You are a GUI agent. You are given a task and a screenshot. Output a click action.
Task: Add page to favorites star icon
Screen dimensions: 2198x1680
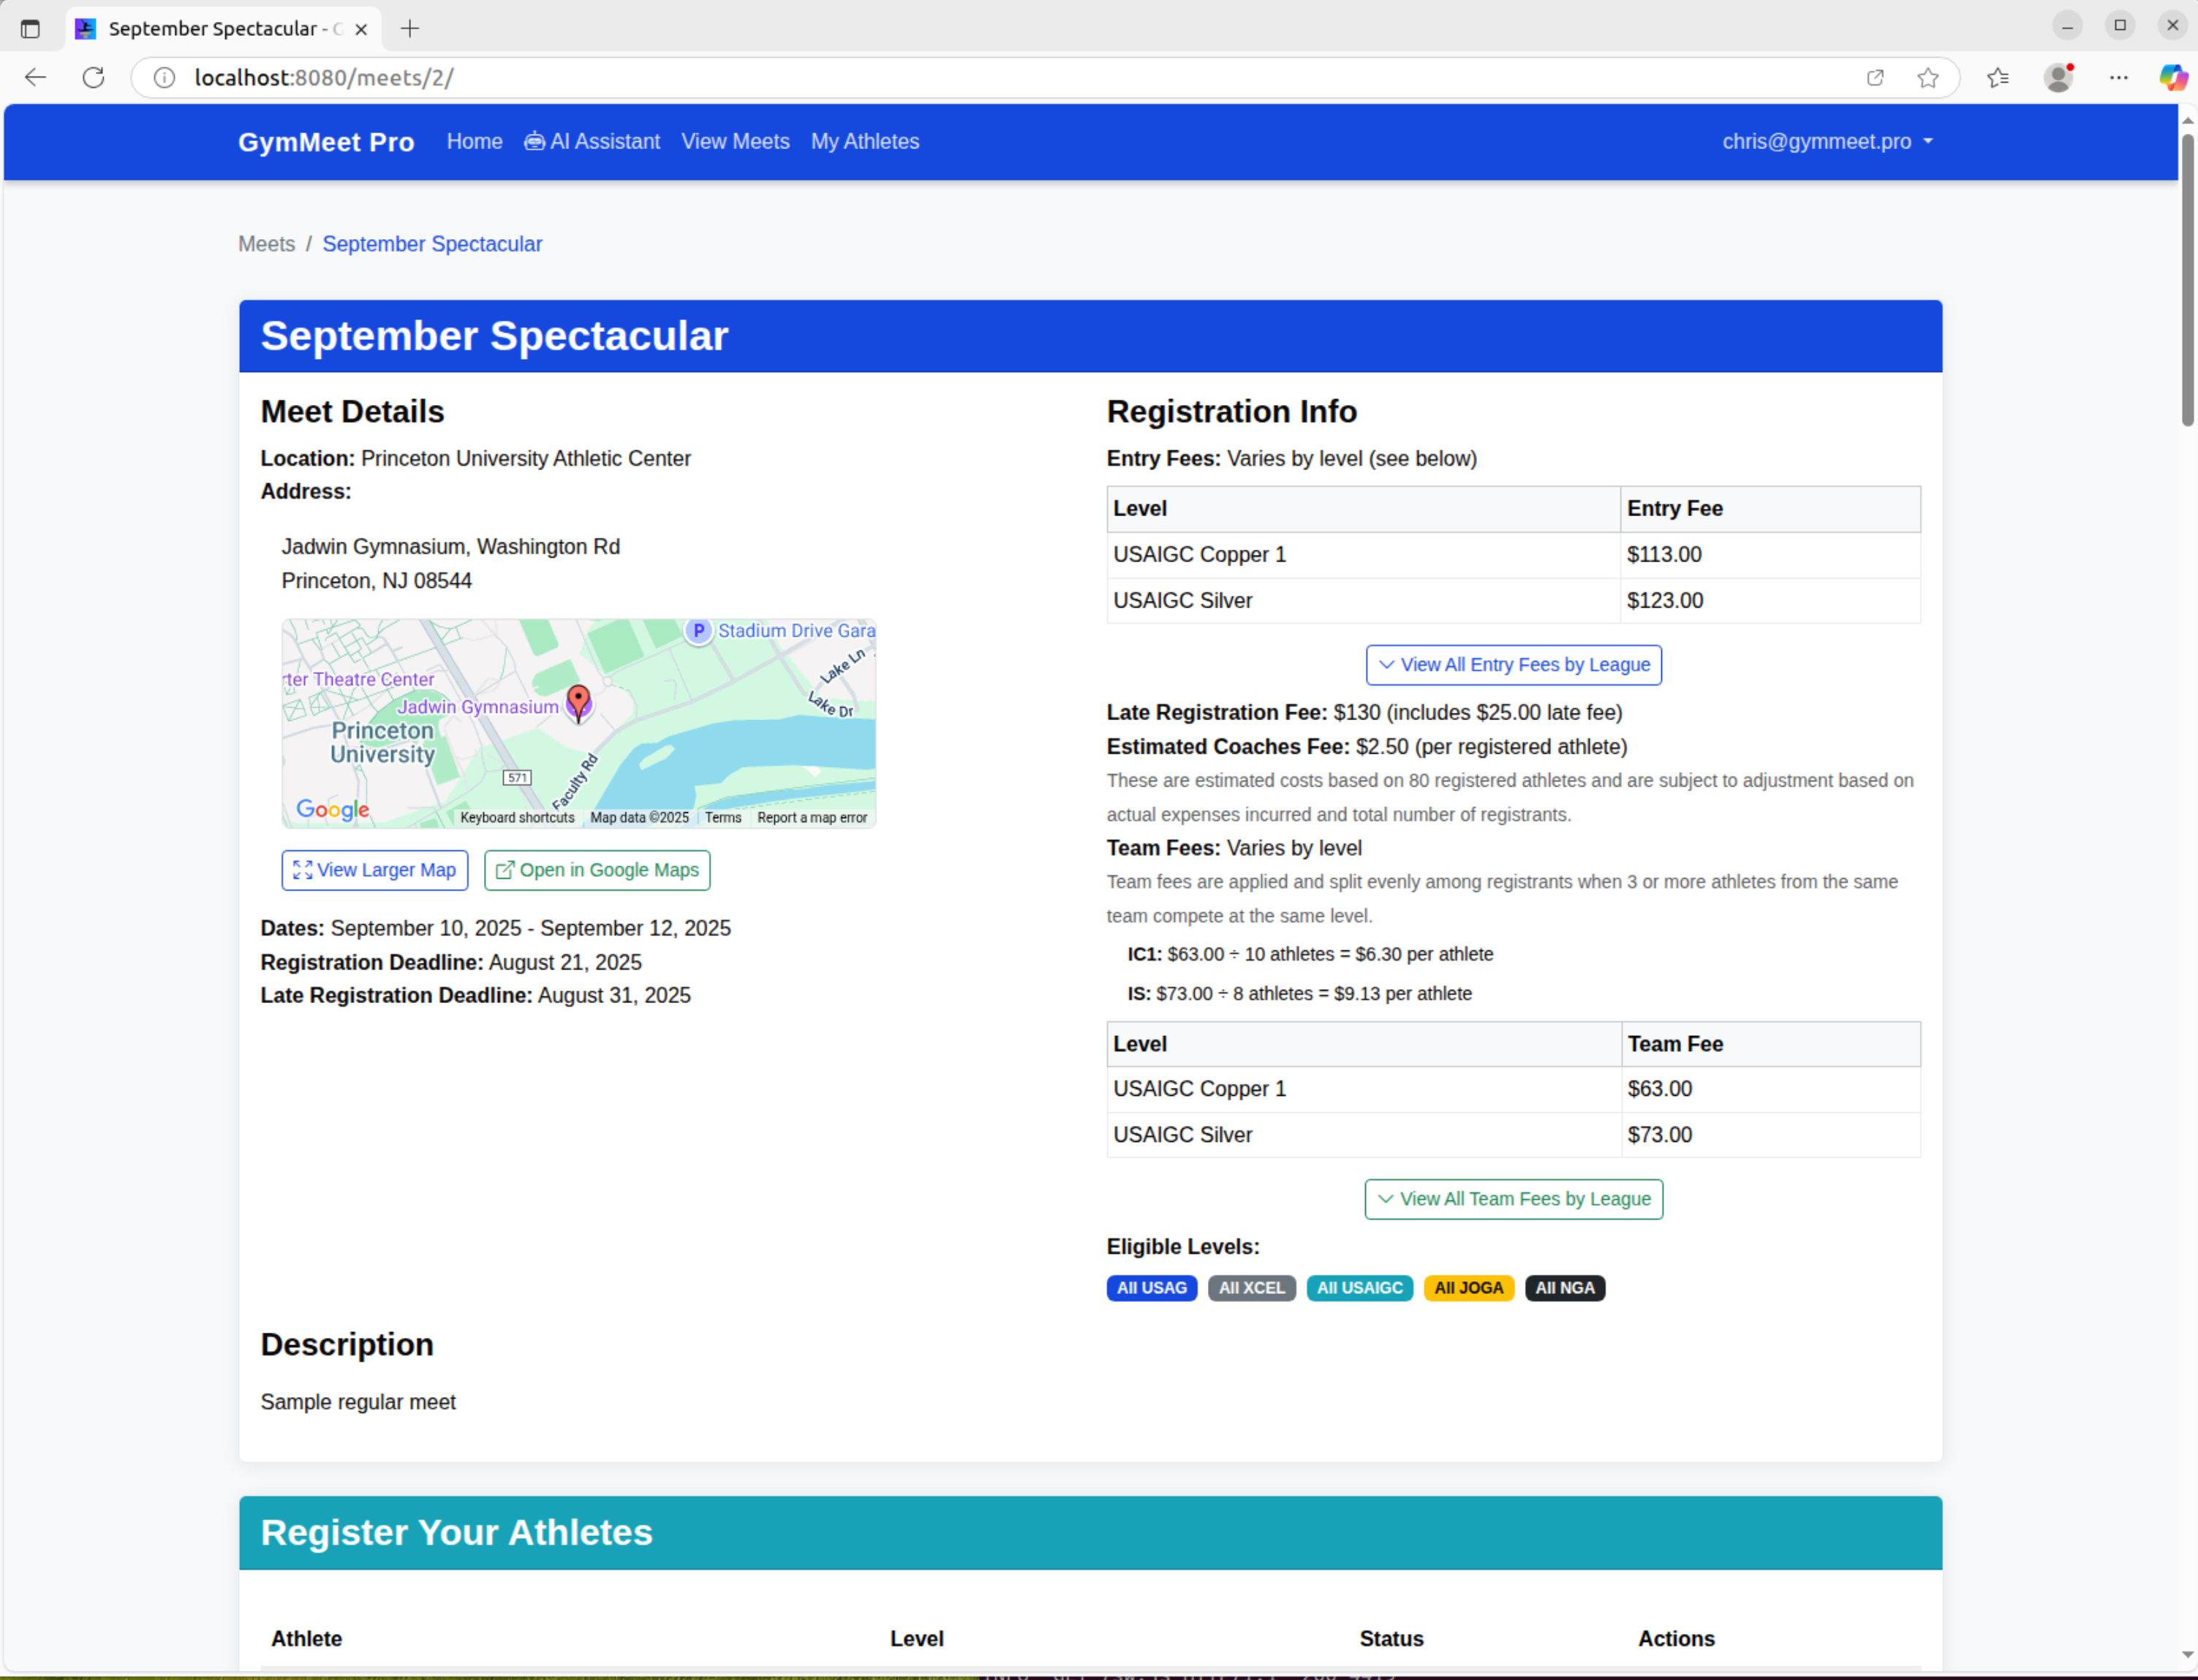[x=1928, y=77]
